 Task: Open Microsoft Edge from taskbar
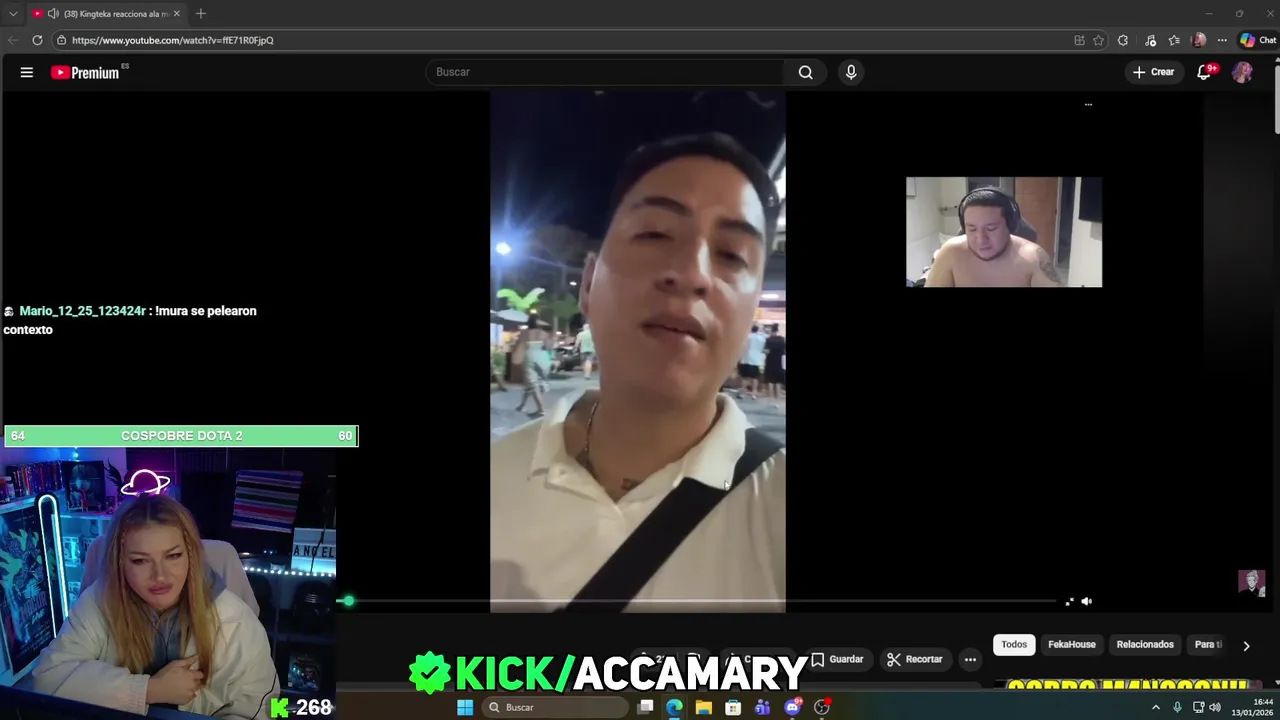[675, 707]
